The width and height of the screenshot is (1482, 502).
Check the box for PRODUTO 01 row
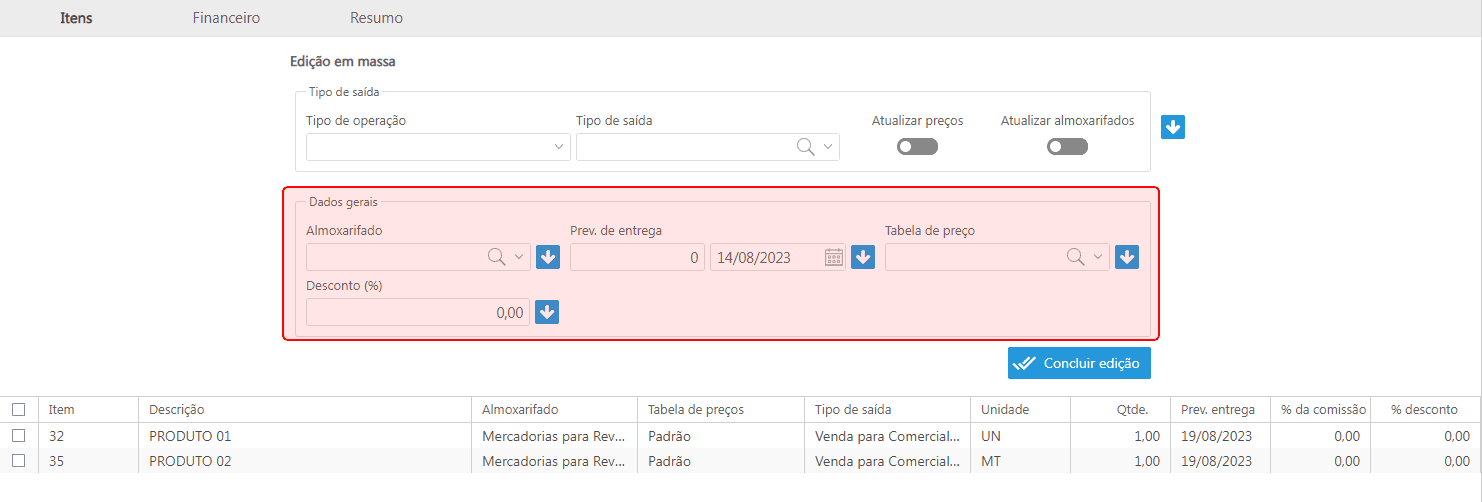coord(18,436)
